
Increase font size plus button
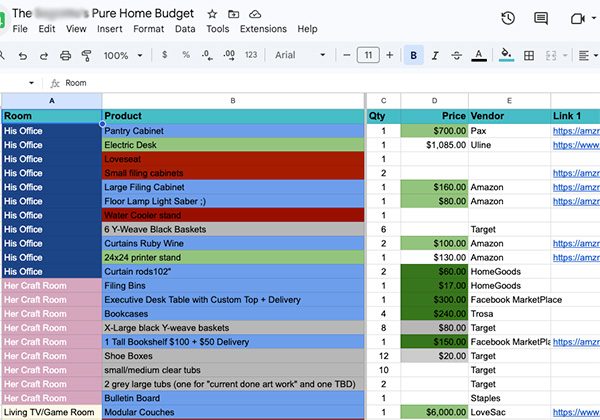click(390, 55)
